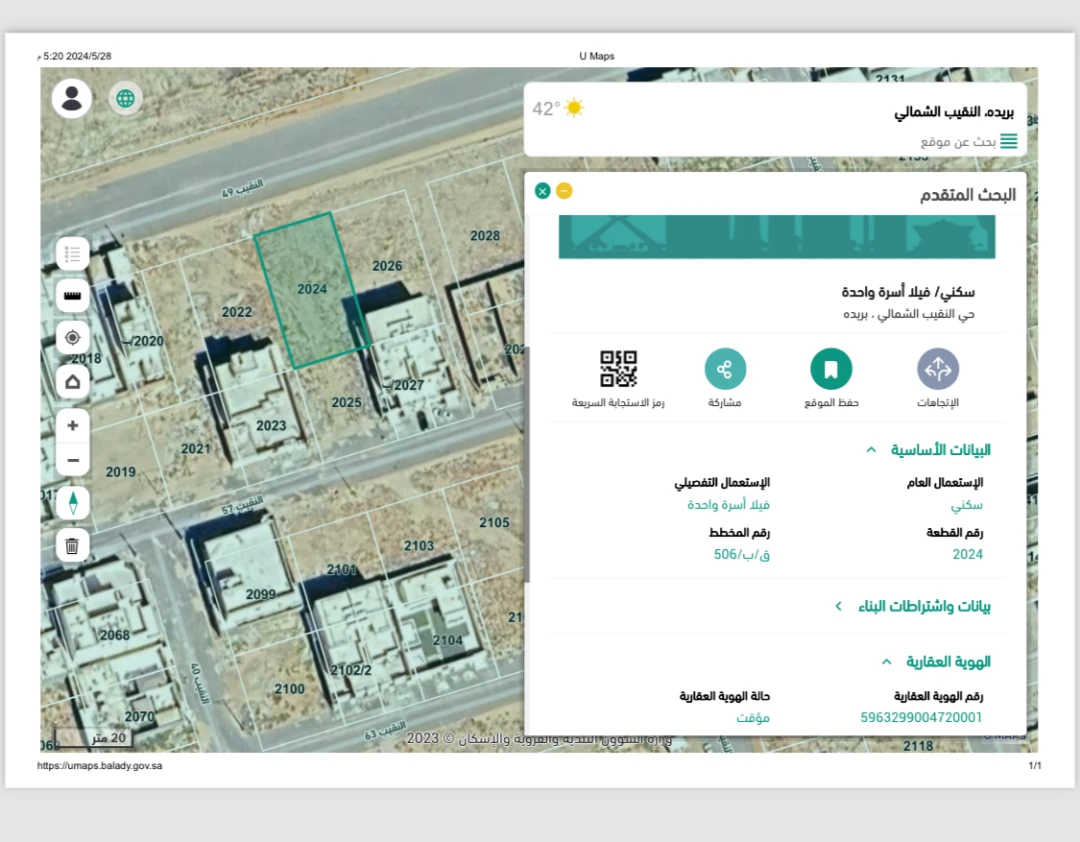Expand بيانات واشتراطات البناء section
This screenshot has width=1080, height=842.
click(839, 606)
